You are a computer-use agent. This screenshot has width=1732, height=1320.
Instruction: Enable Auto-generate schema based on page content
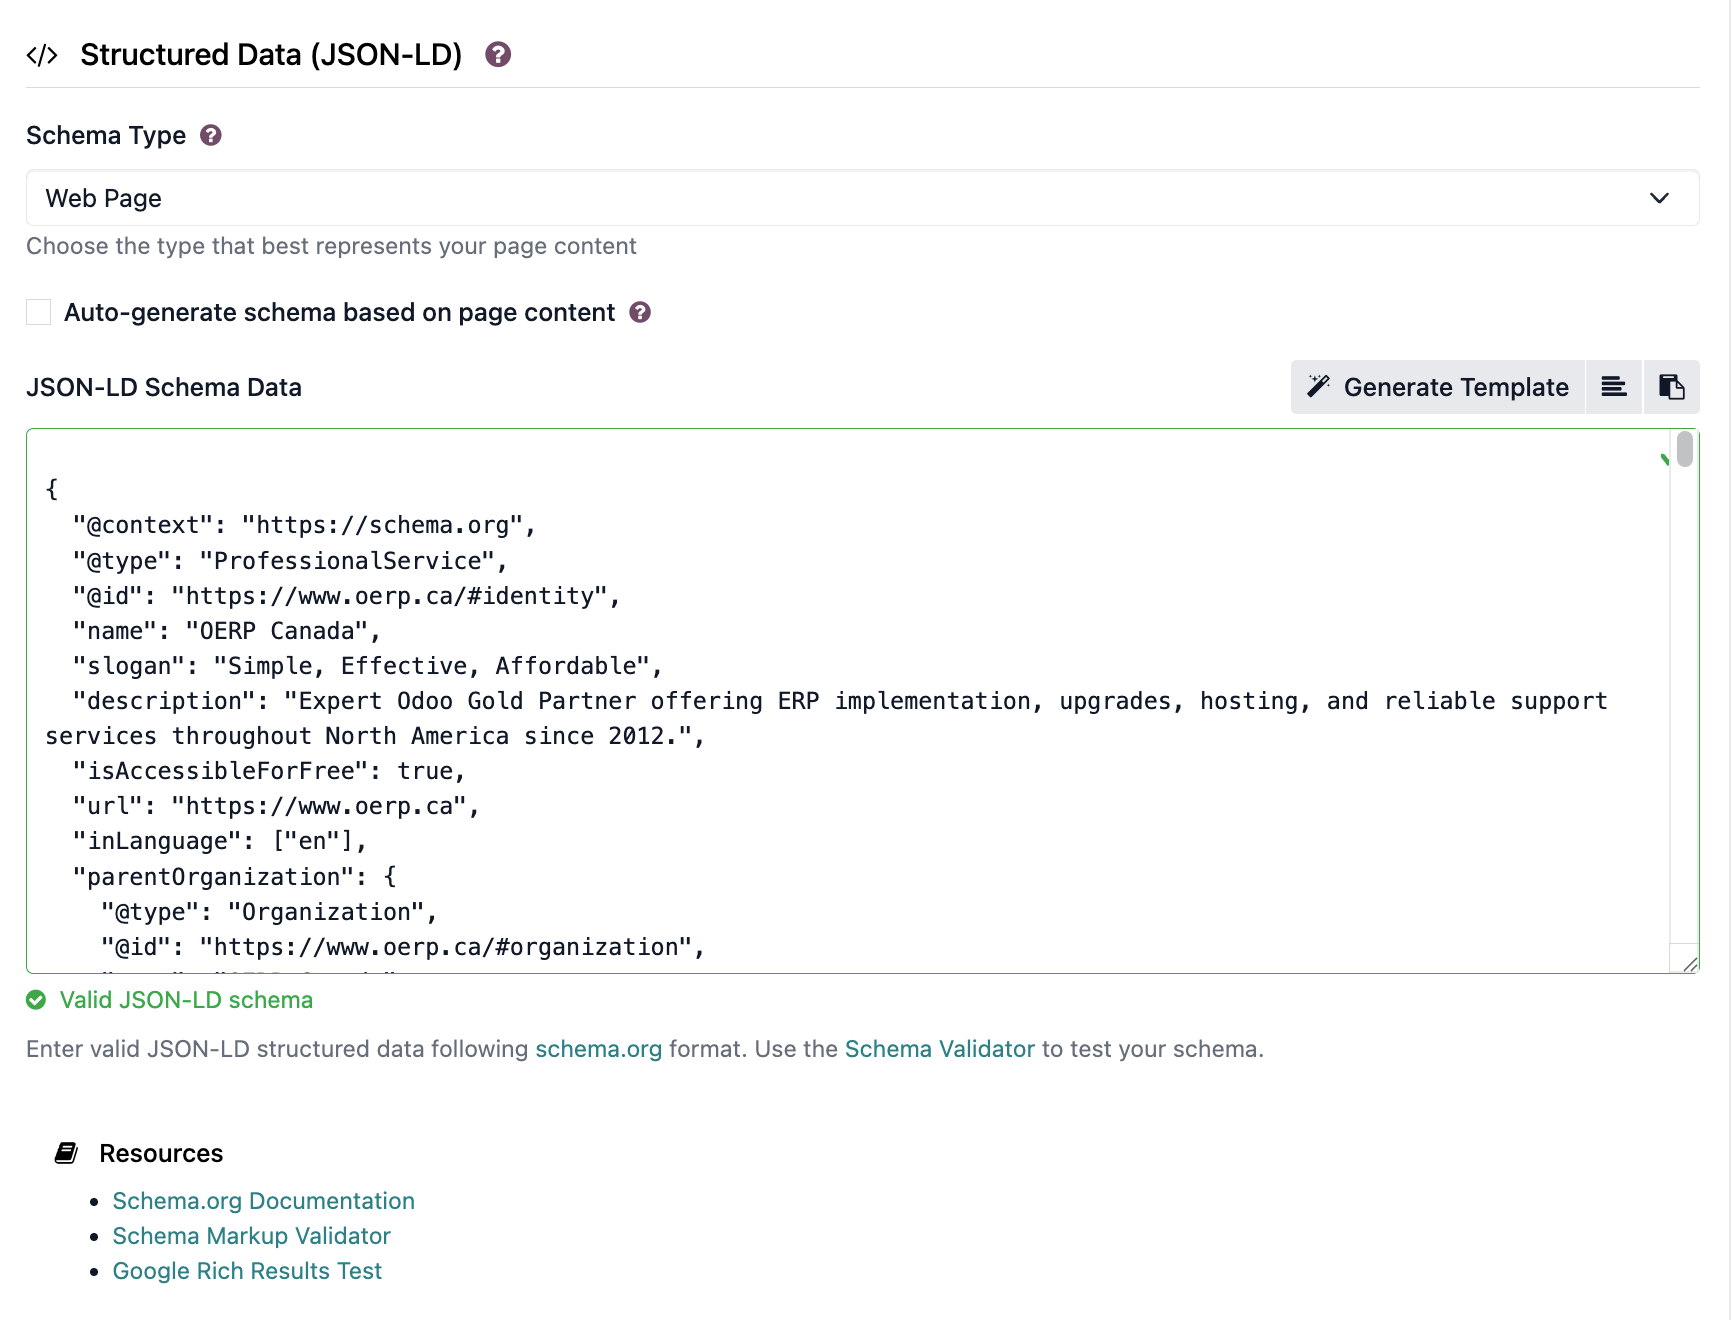click(x=38, y=312)
